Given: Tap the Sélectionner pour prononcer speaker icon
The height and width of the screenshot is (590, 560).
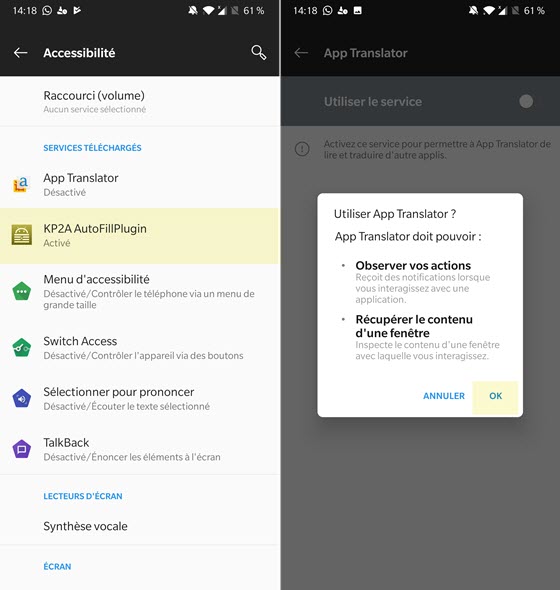Looking at the screenshot, I should (21, 398).
